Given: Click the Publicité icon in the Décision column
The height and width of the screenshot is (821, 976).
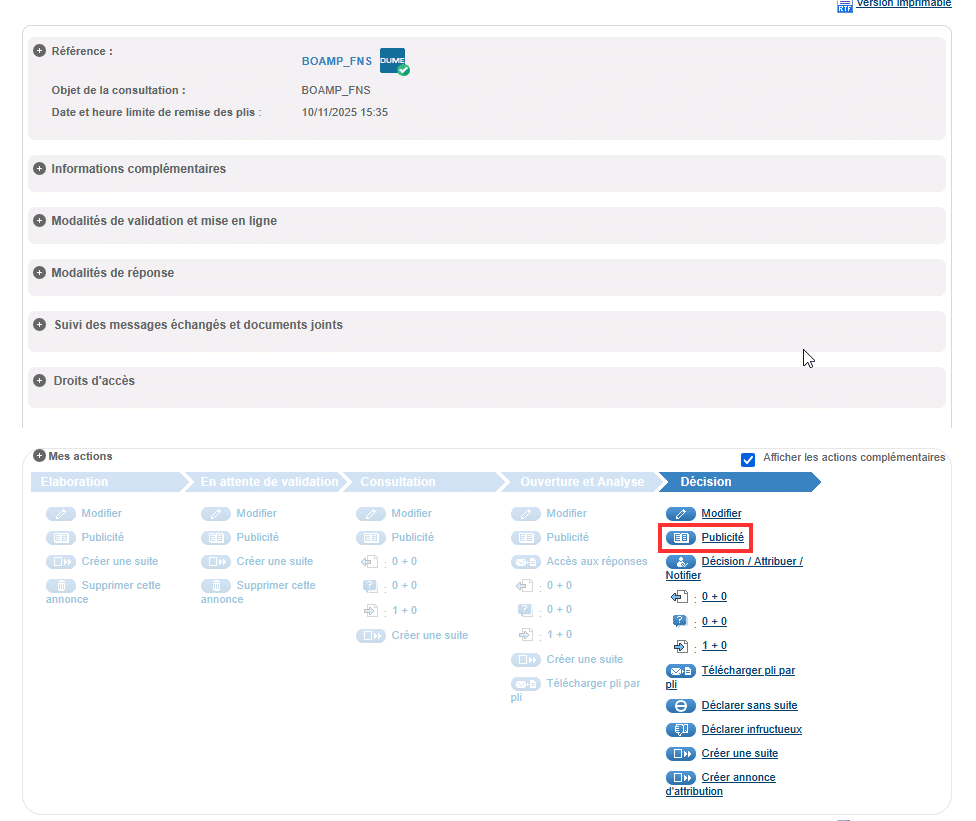Looking at the screenshot, I should (681, 537).
